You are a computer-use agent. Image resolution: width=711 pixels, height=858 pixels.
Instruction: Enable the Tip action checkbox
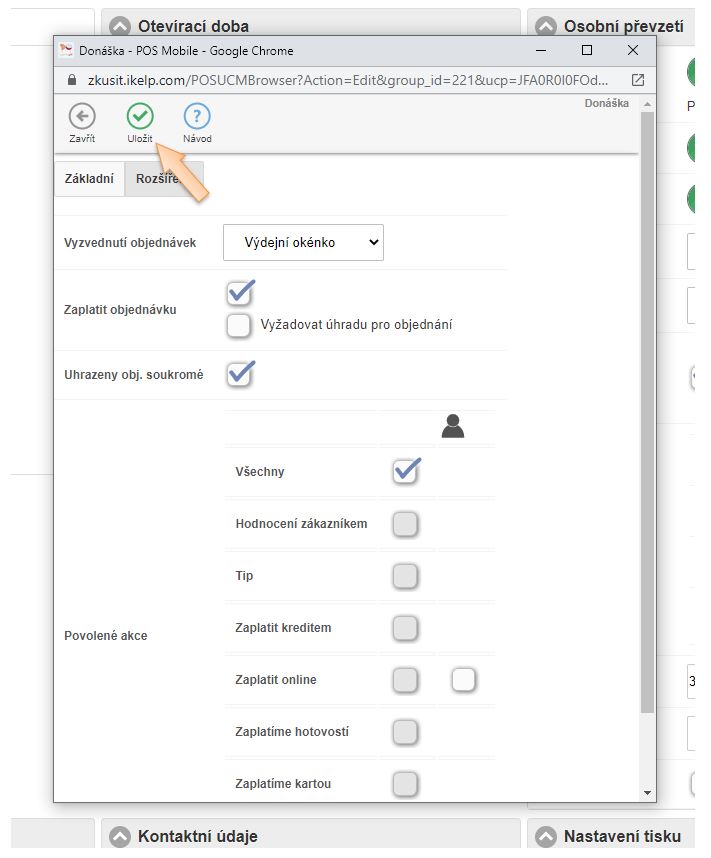point(405,576)
